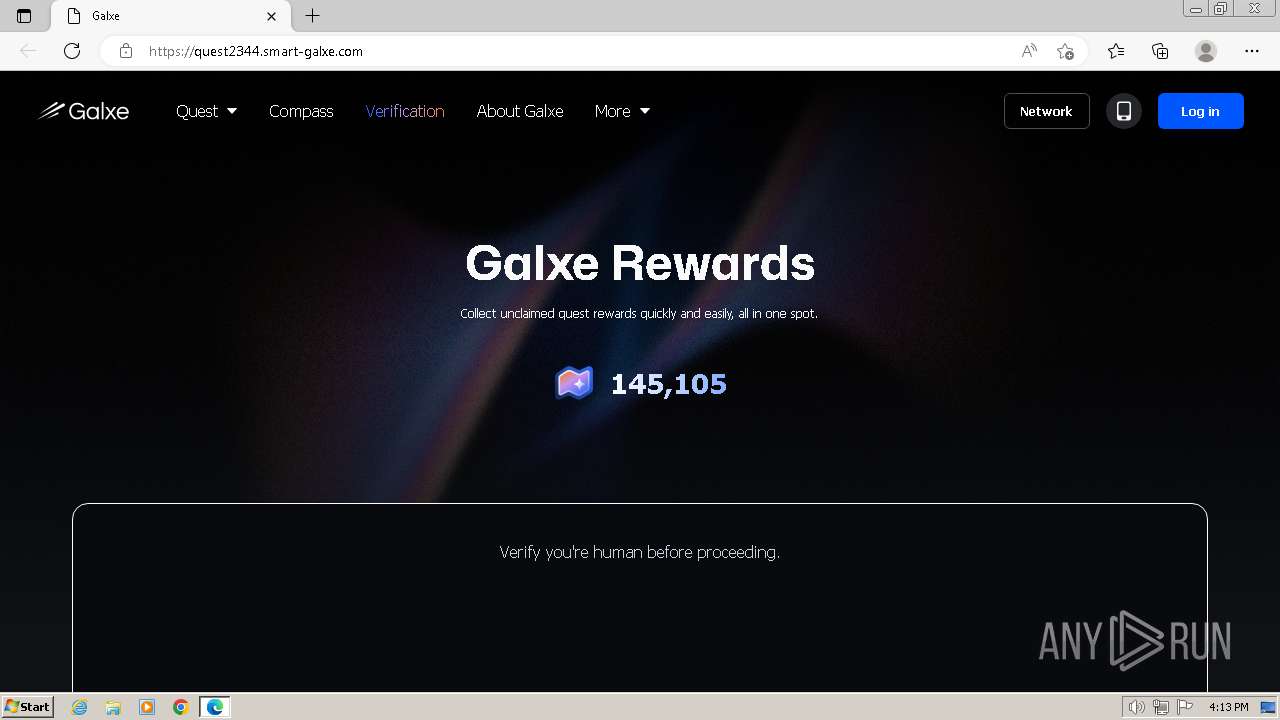The width and height of the screenshot is (1280, 720).
Task: Click the browser profile avatar icon
Action: tap(1206, 51)
